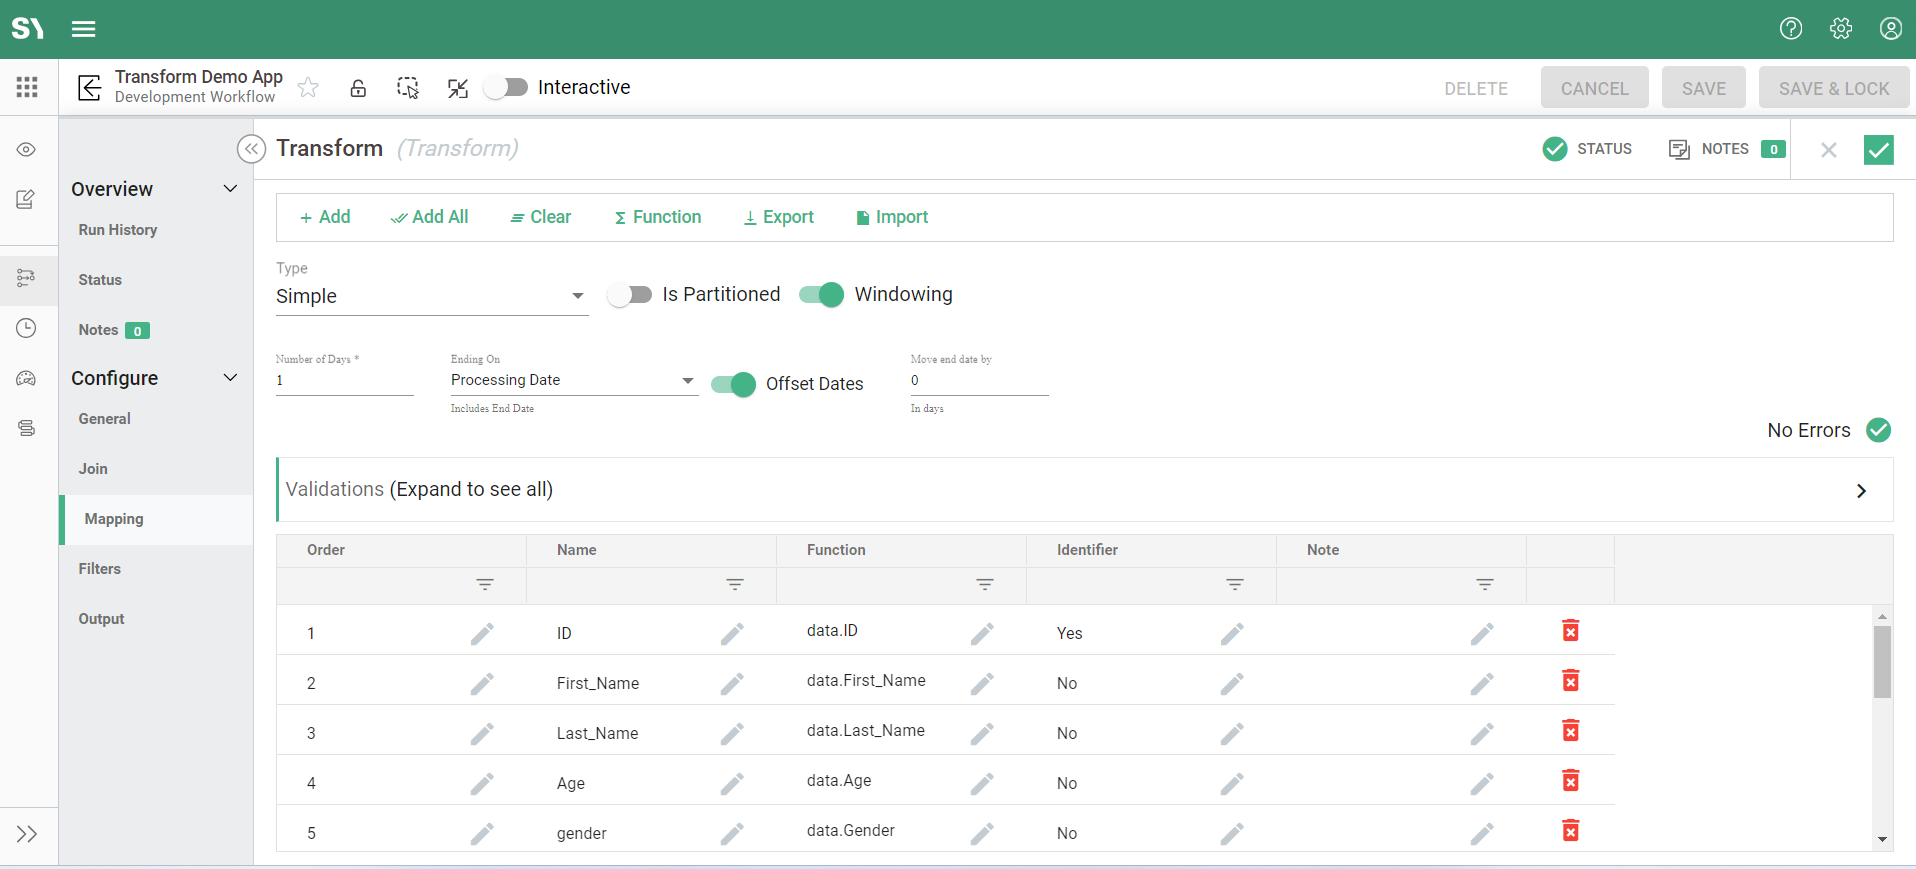Image resolution: width=1916 pixels, height=869 pixels.
Task: Open the help question mark icon
Action: (1790, 29)
